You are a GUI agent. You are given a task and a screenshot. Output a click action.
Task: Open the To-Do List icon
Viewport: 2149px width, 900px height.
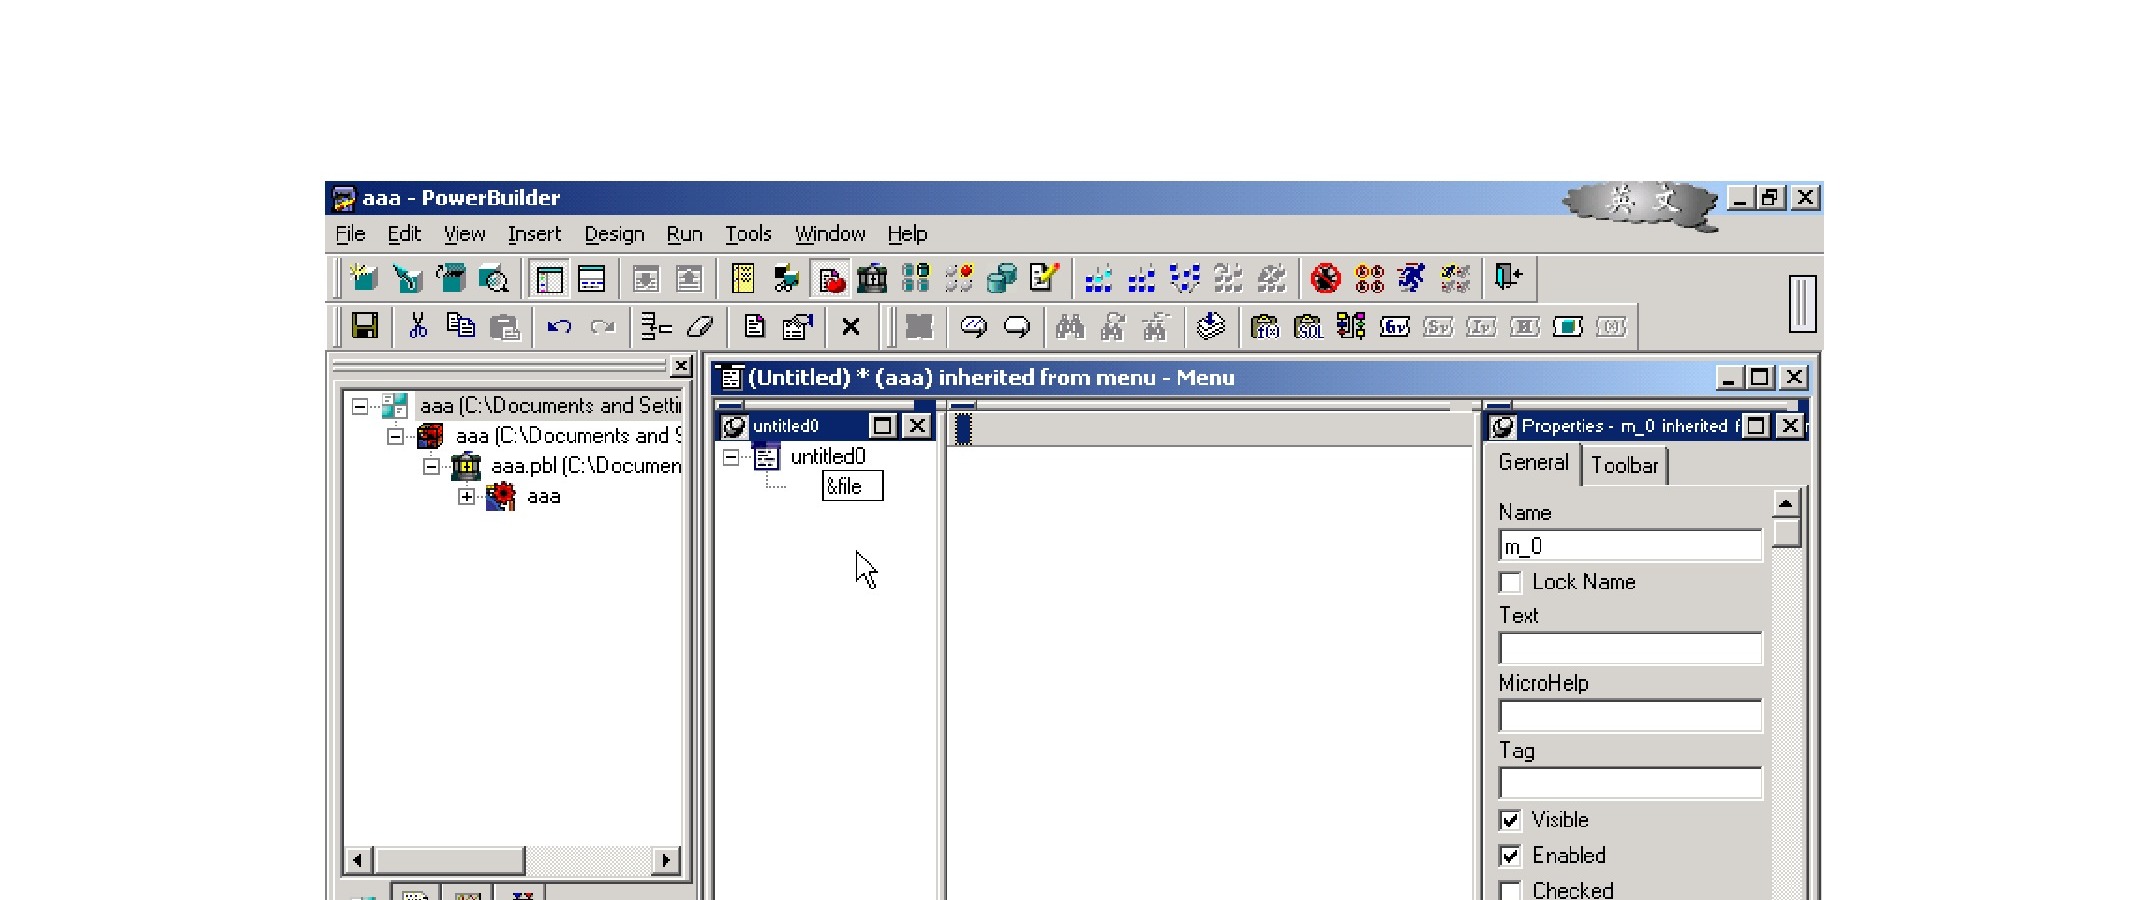(x=743, y=278)
